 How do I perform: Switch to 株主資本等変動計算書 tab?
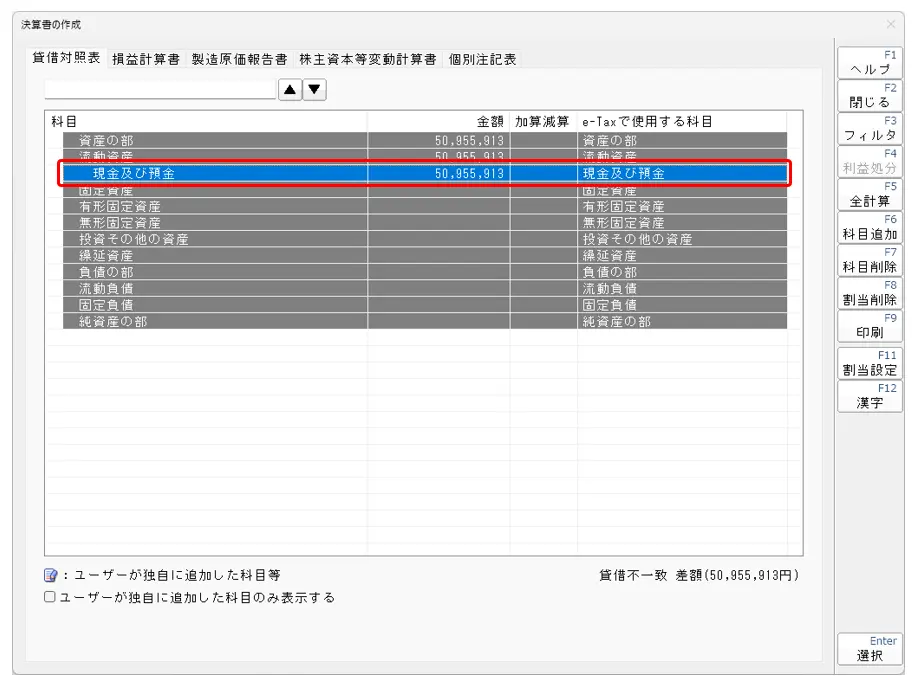click(x=368, y=60)
